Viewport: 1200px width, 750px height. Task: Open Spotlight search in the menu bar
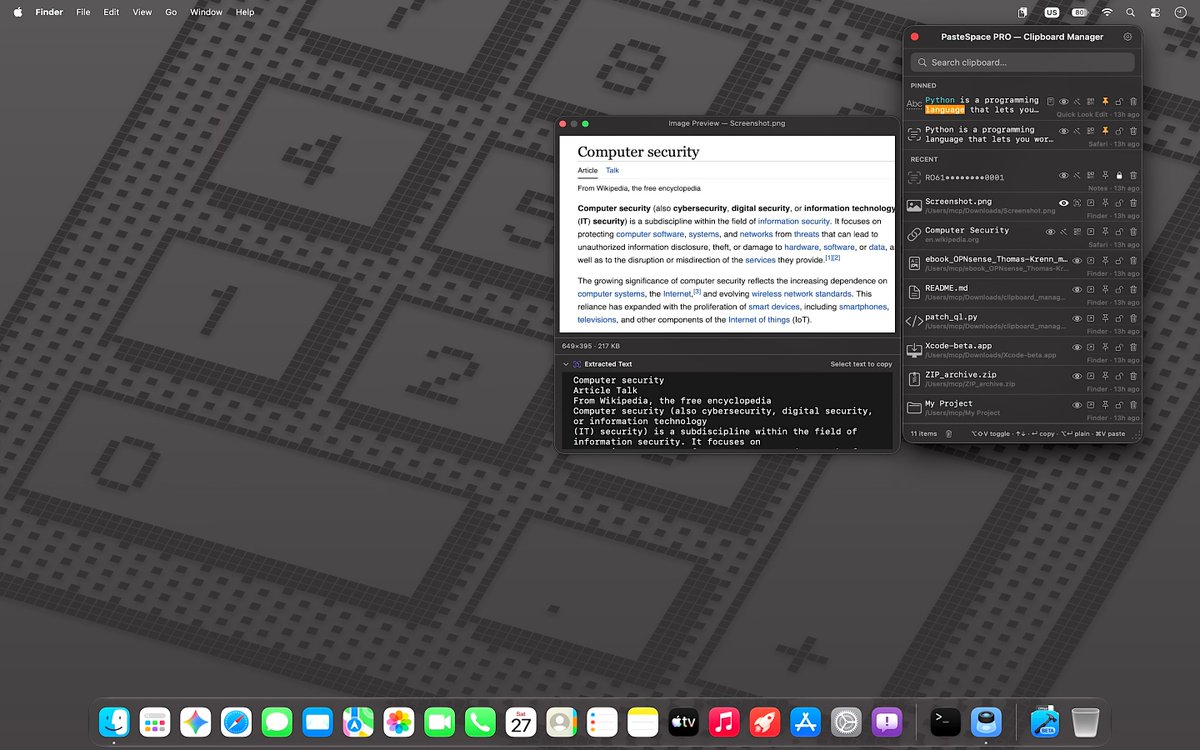pos(1130,12)
